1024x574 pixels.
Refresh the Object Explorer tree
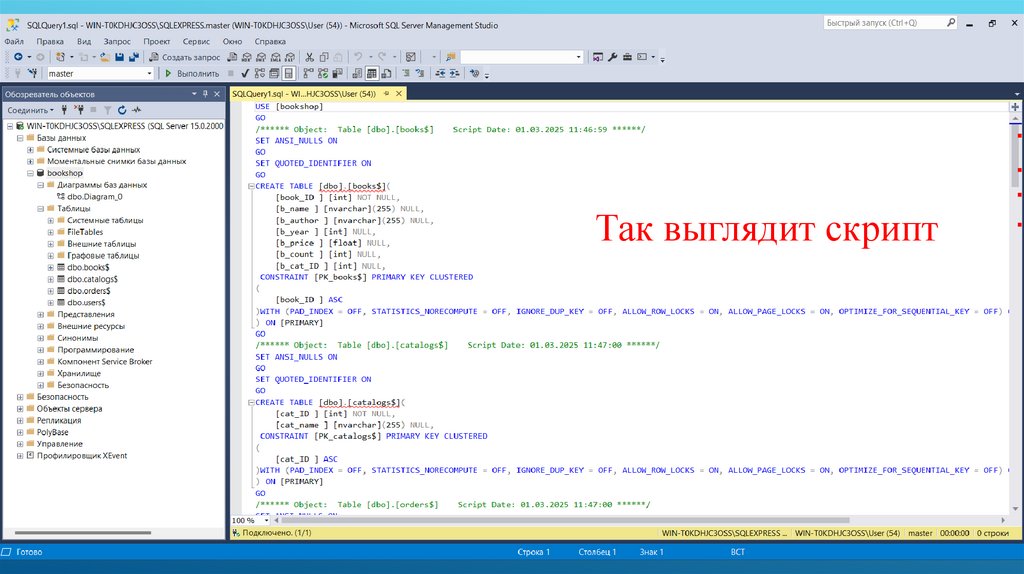pos(122,110)
